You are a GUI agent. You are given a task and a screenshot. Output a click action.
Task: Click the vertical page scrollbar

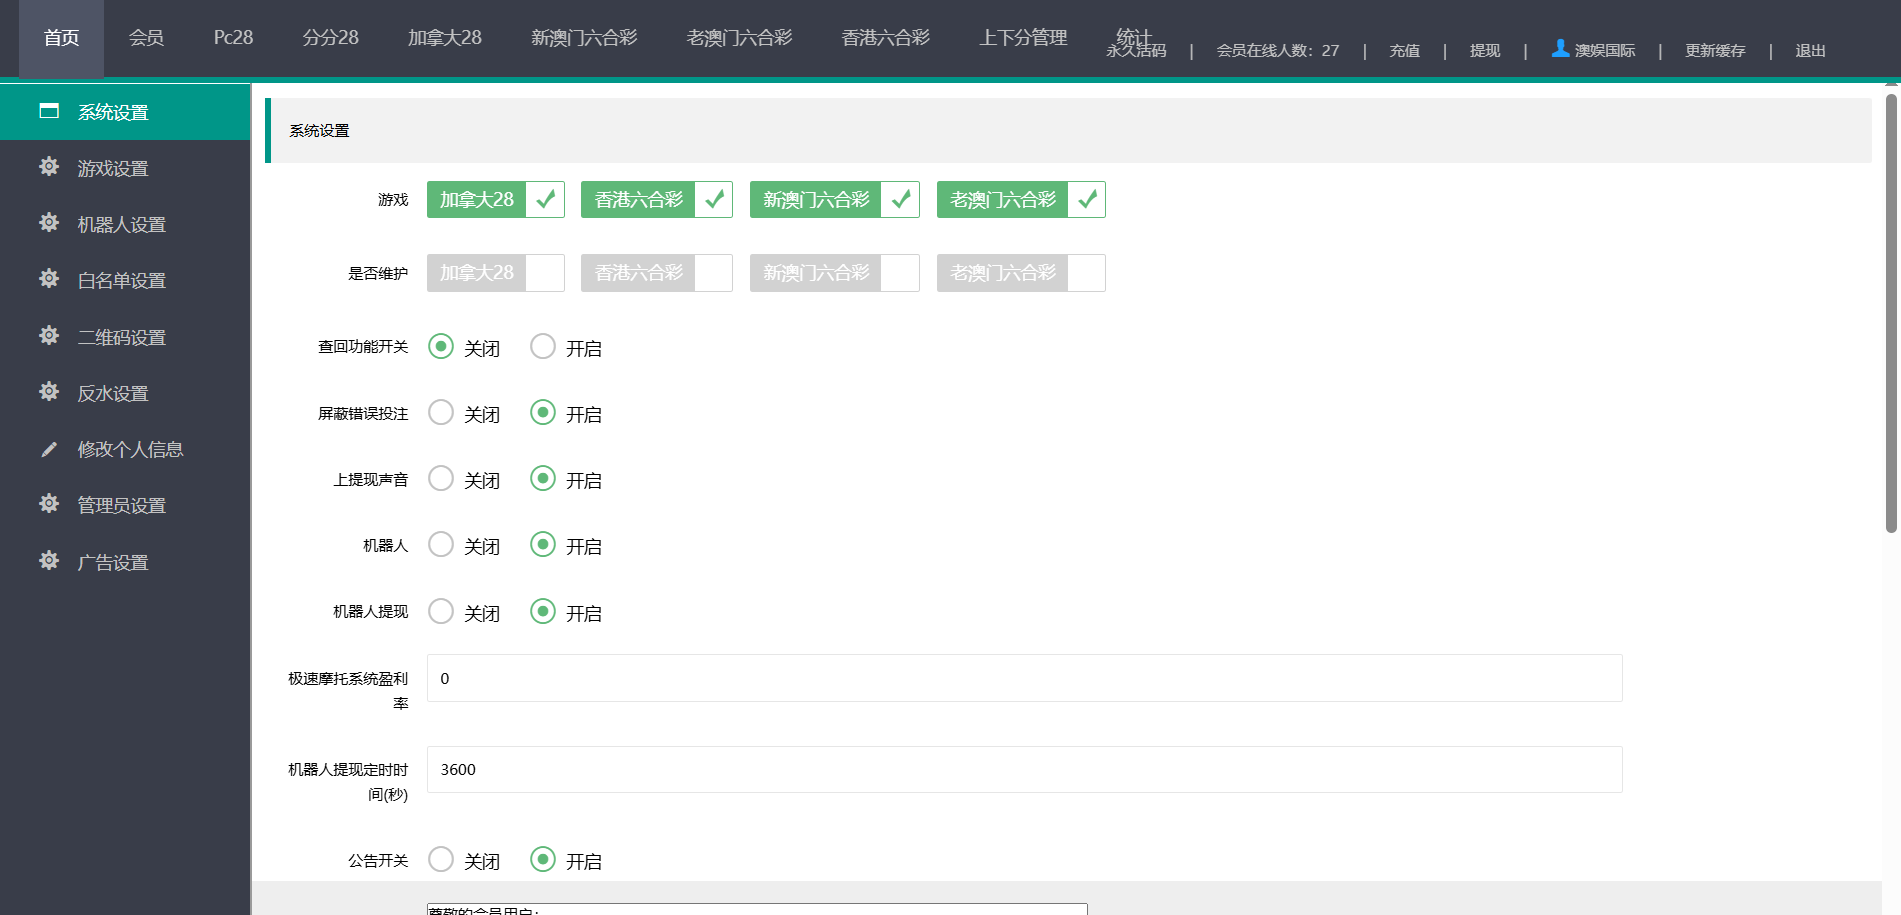[1891, 312]
